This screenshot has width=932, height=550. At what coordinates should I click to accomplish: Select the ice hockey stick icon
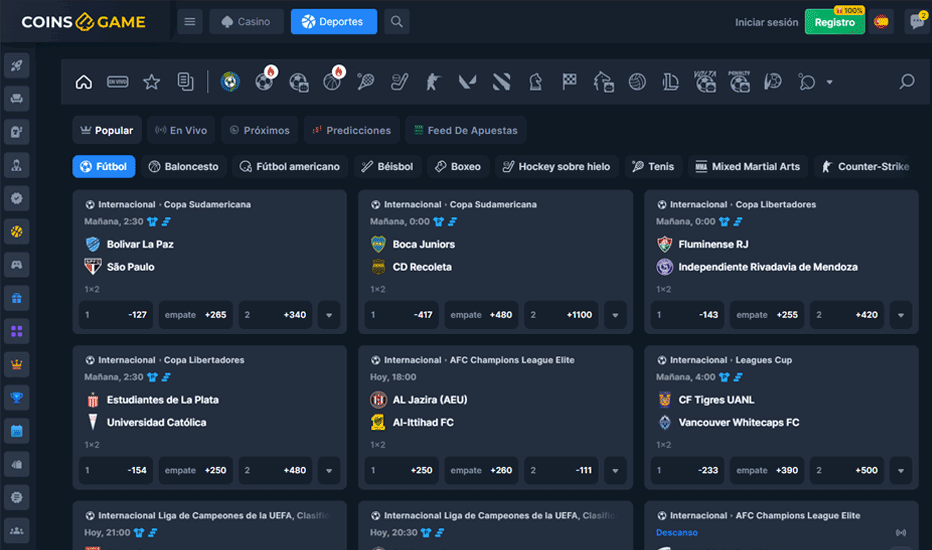tap(399, 81)
